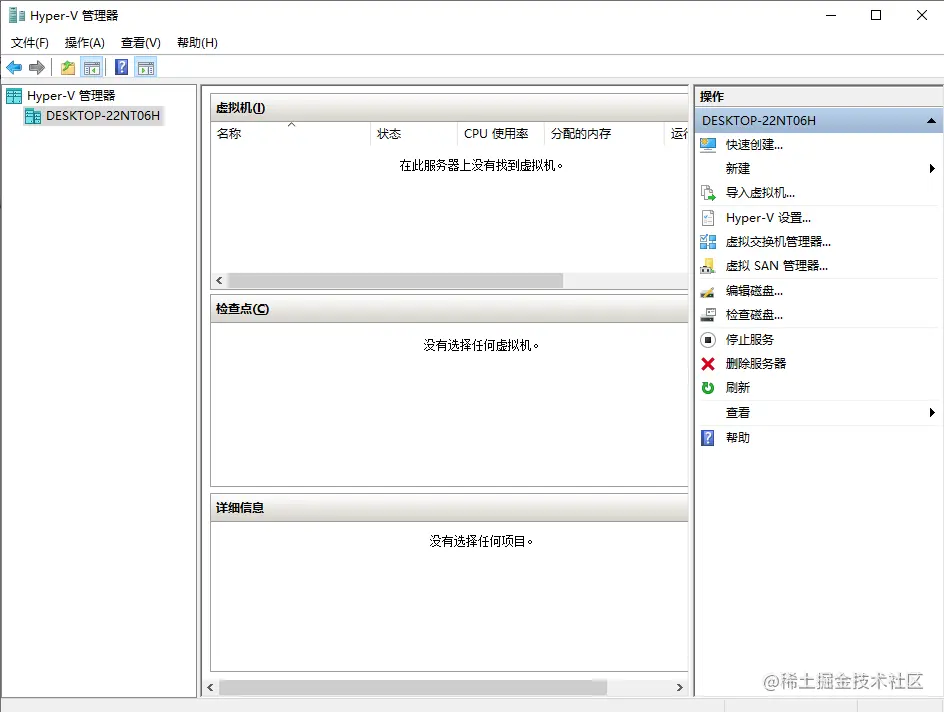Click the Back arrow toolbar icon
944x712 pixels.
[x=14, y=67]
